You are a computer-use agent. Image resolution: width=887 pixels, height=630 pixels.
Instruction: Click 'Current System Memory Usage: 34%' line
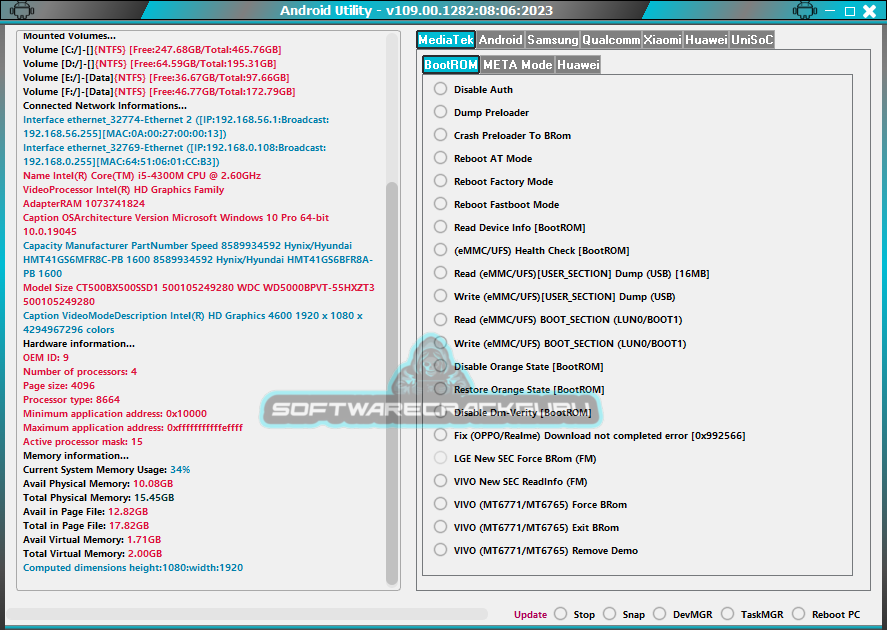(106, 470)
